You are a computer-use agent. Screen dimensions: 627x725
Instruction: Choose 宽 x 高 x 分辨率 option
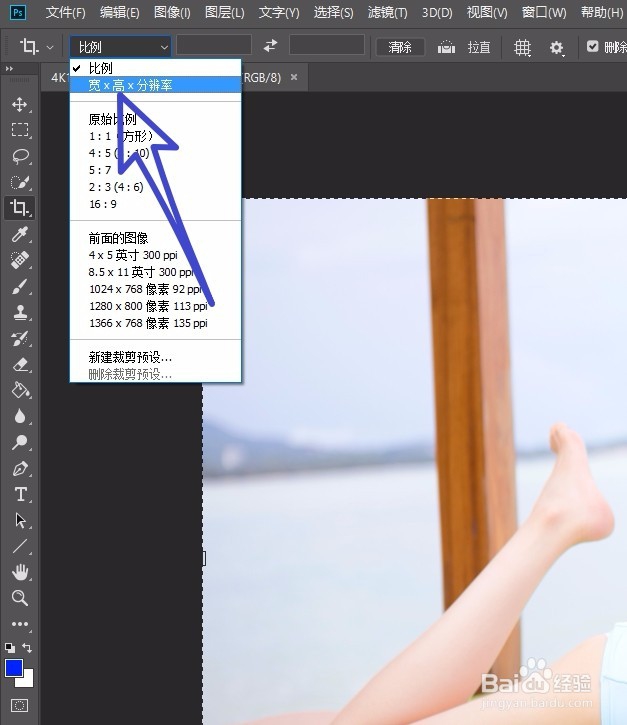tap(155, 85)
